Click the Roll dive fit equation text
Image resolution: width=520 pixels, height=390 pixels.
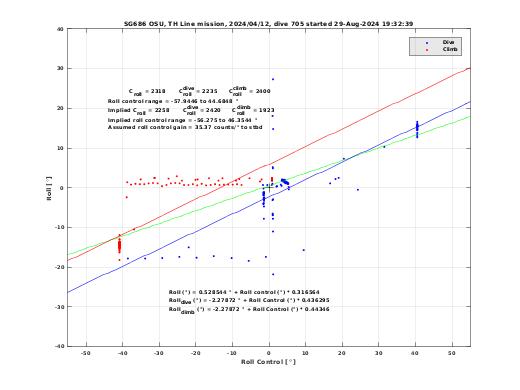tap(249, 301)
